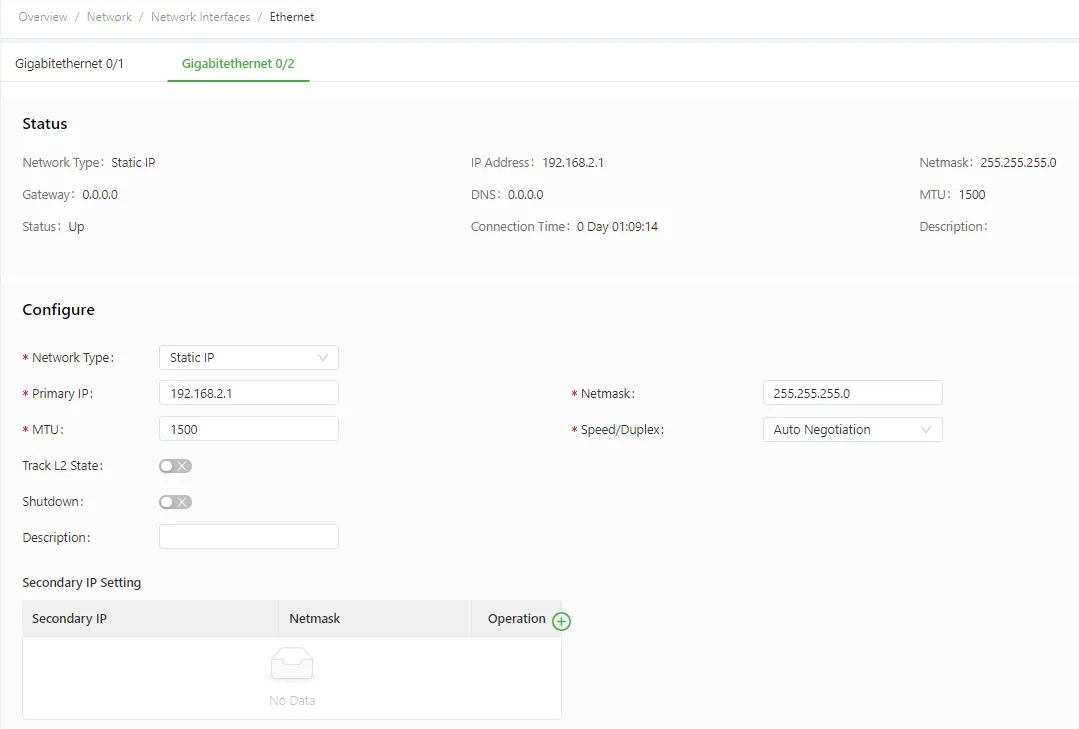Focus the MTU input field
This screenshot has height=729, width=1079.
tap(248, 429)
